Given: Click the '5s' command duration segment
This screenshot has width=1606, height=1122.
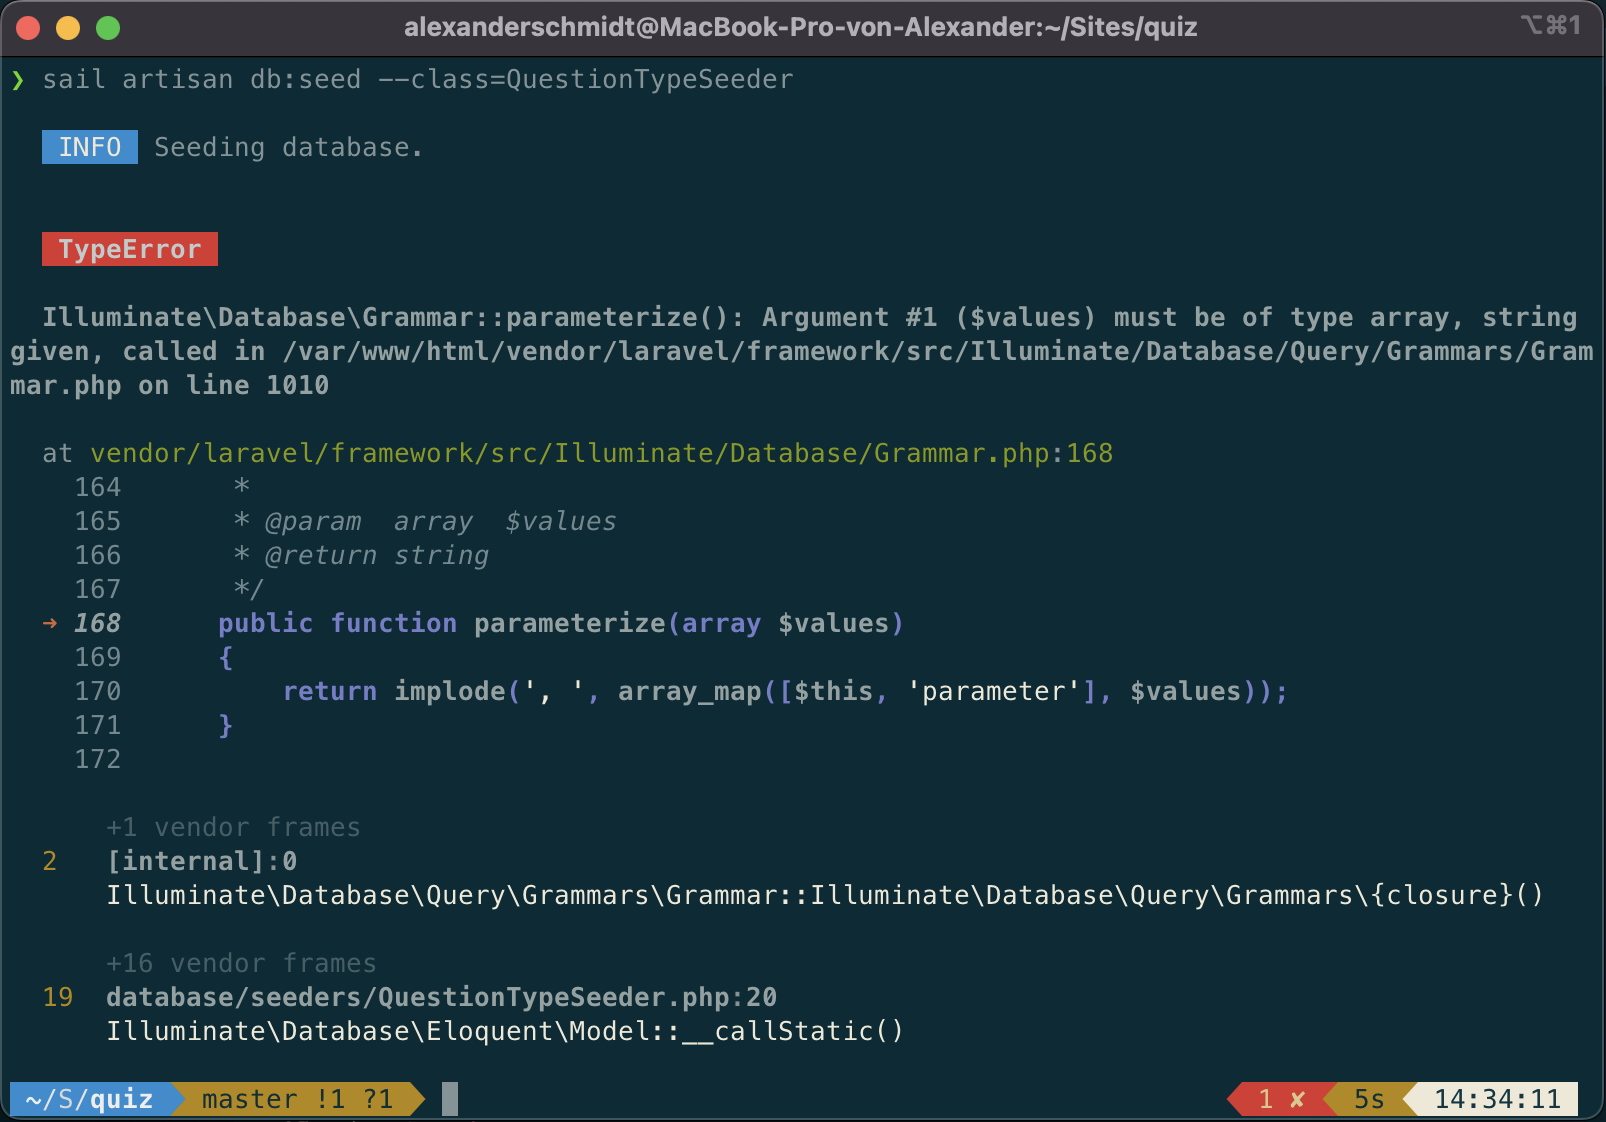Looking at the screenshot, I should (x=1369, y=1099).
